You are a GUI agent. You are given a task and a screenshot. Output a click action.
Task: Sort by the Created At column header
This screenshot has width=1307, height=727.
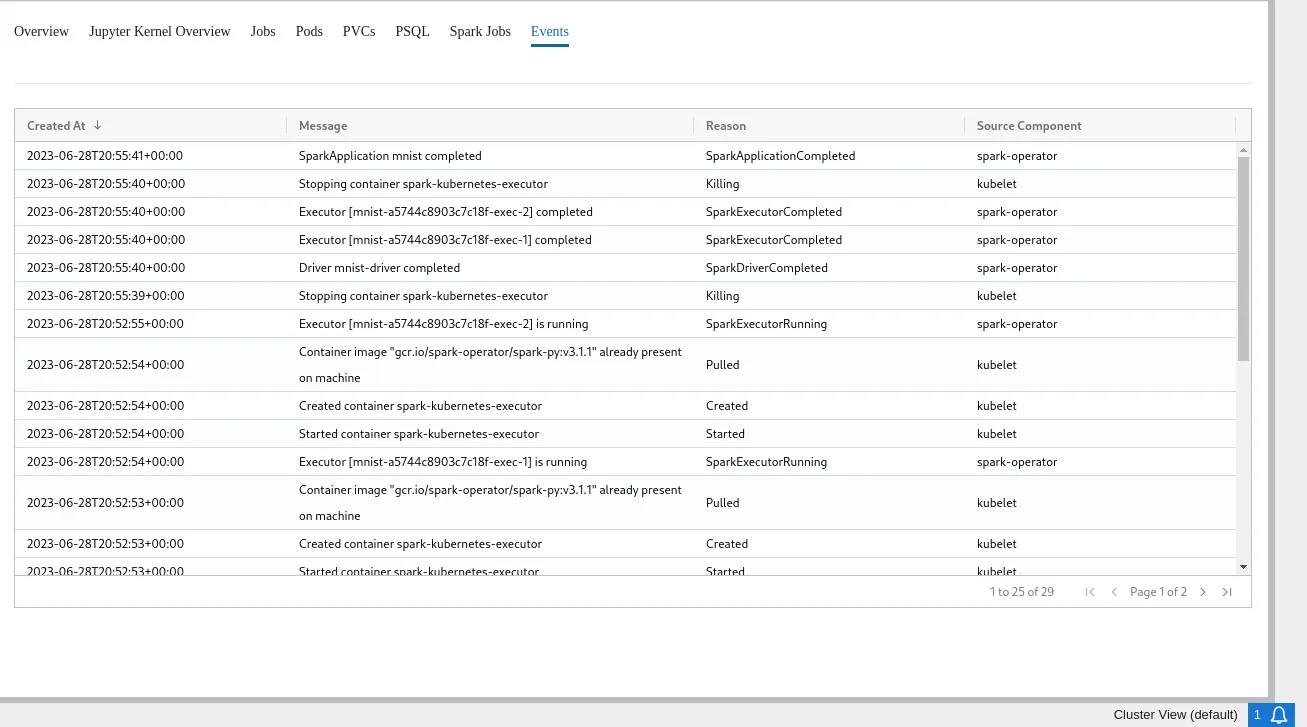pyautogui.click(x=56, y=126)
